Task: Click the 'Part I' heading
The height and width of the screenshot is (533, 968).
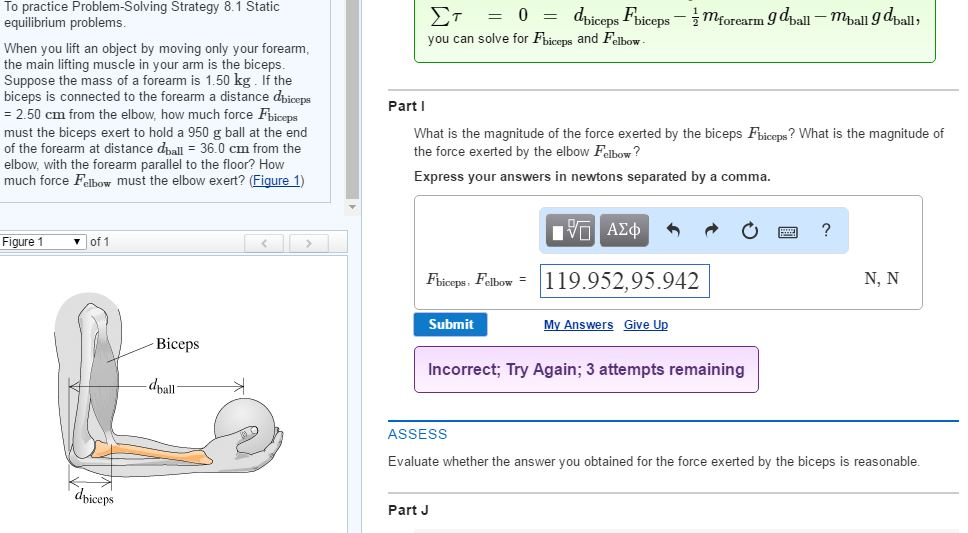Action: (x=406, y=106)
